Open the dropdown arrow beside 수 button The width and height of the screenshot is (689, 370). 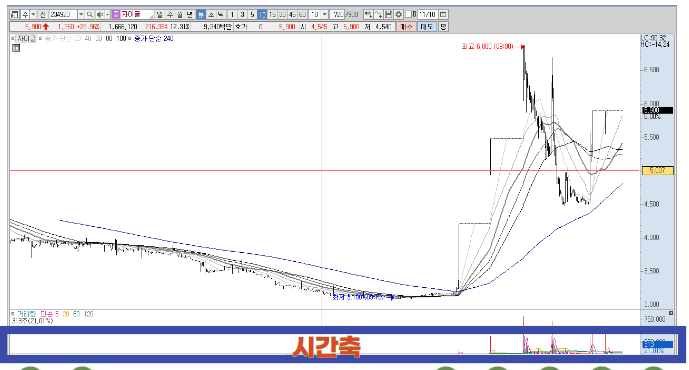point(33,15)
